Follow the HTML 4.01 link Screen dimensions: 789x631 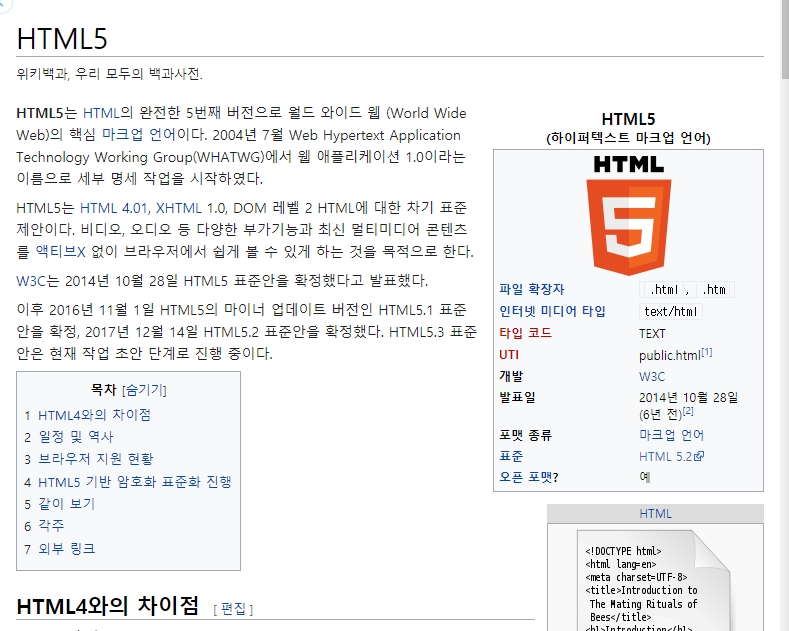(113, 208)
